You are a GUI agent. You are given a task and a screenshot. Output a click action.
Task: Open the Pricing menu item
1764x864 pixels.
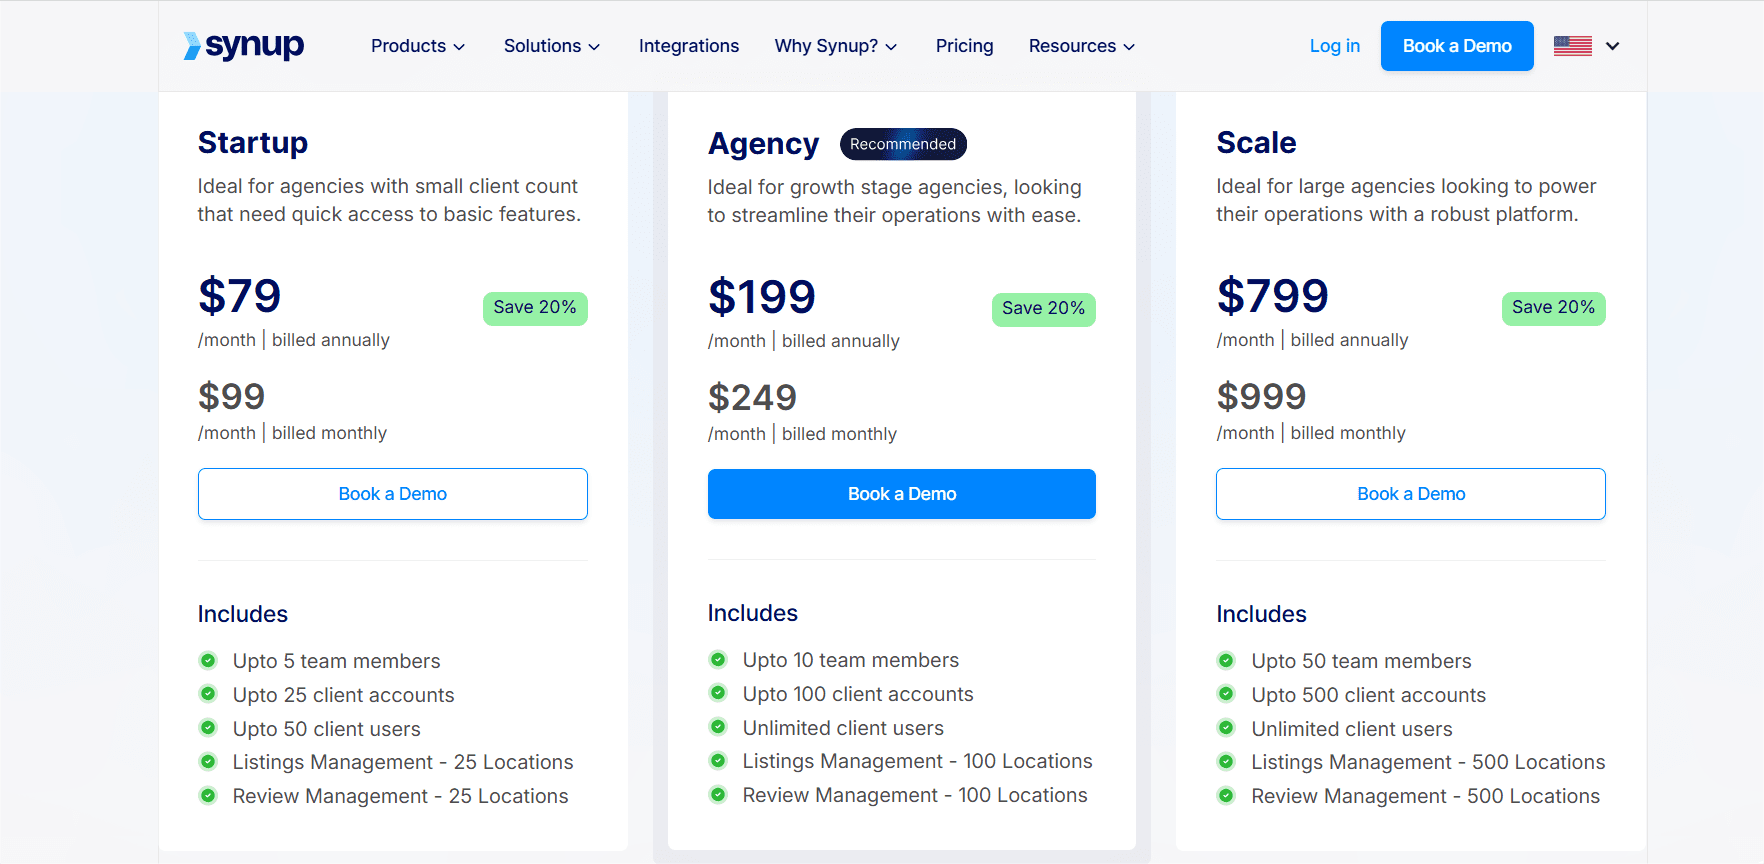(964, 46)
